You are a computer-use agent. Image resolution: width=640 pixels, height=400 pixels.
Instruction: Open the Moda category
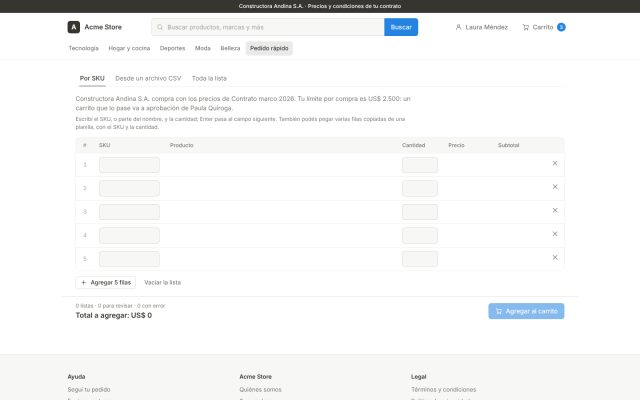pyautogui.click(x=203, y=48)
